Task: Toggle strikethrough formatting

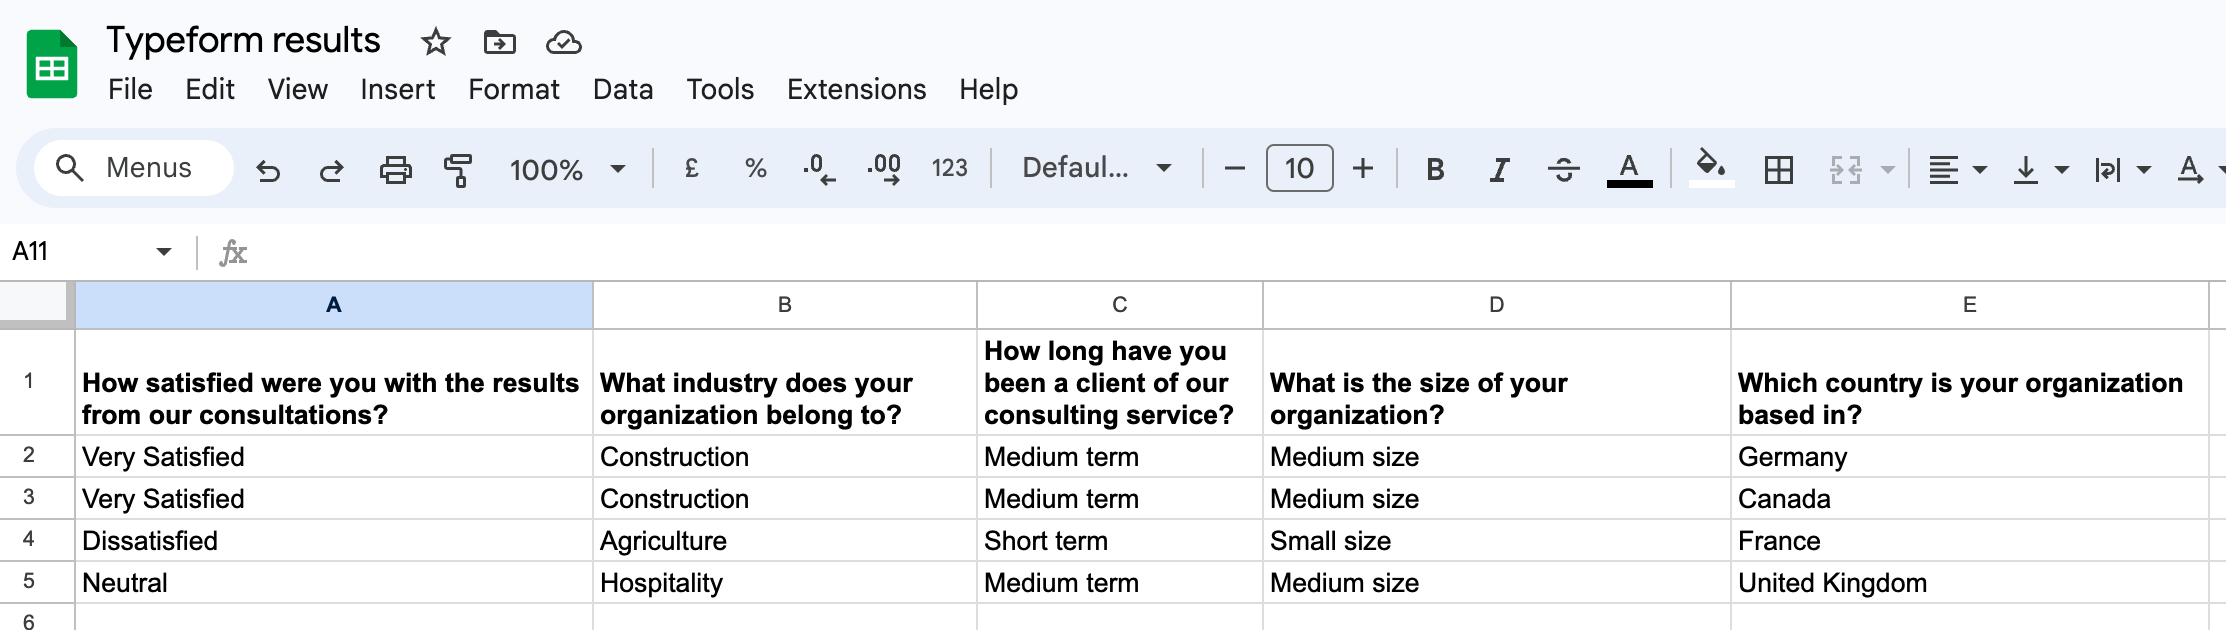Action: click(1563, 170)
